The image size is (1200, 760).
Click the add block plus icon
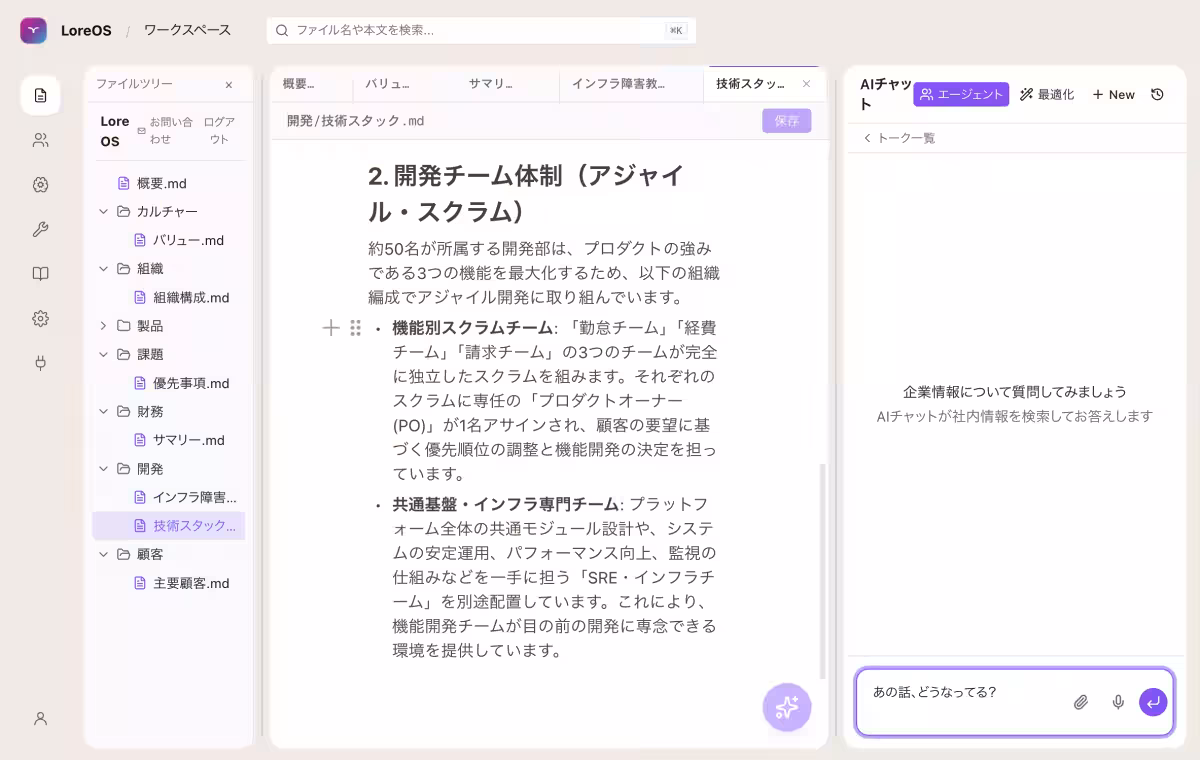pyautogui.click(x=331, y=327)
